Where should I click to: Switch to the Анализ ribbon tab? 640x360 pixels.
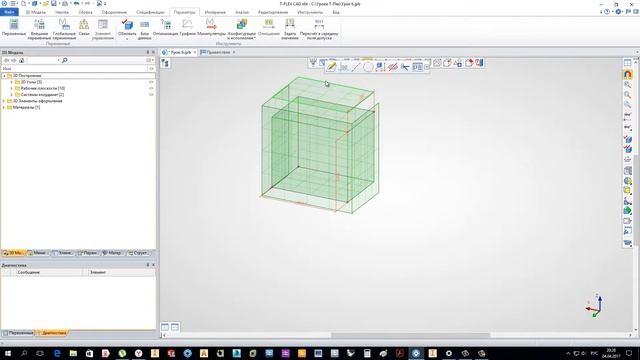242,12
